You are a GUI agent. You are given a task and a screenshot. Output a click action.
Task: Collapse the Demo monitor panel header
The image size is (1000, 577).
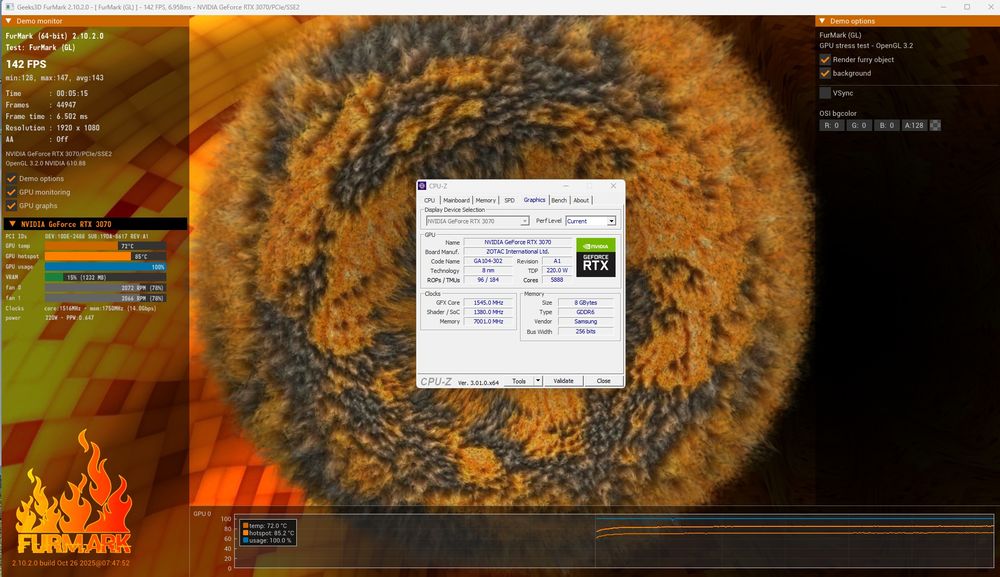[x=95, y=21]
